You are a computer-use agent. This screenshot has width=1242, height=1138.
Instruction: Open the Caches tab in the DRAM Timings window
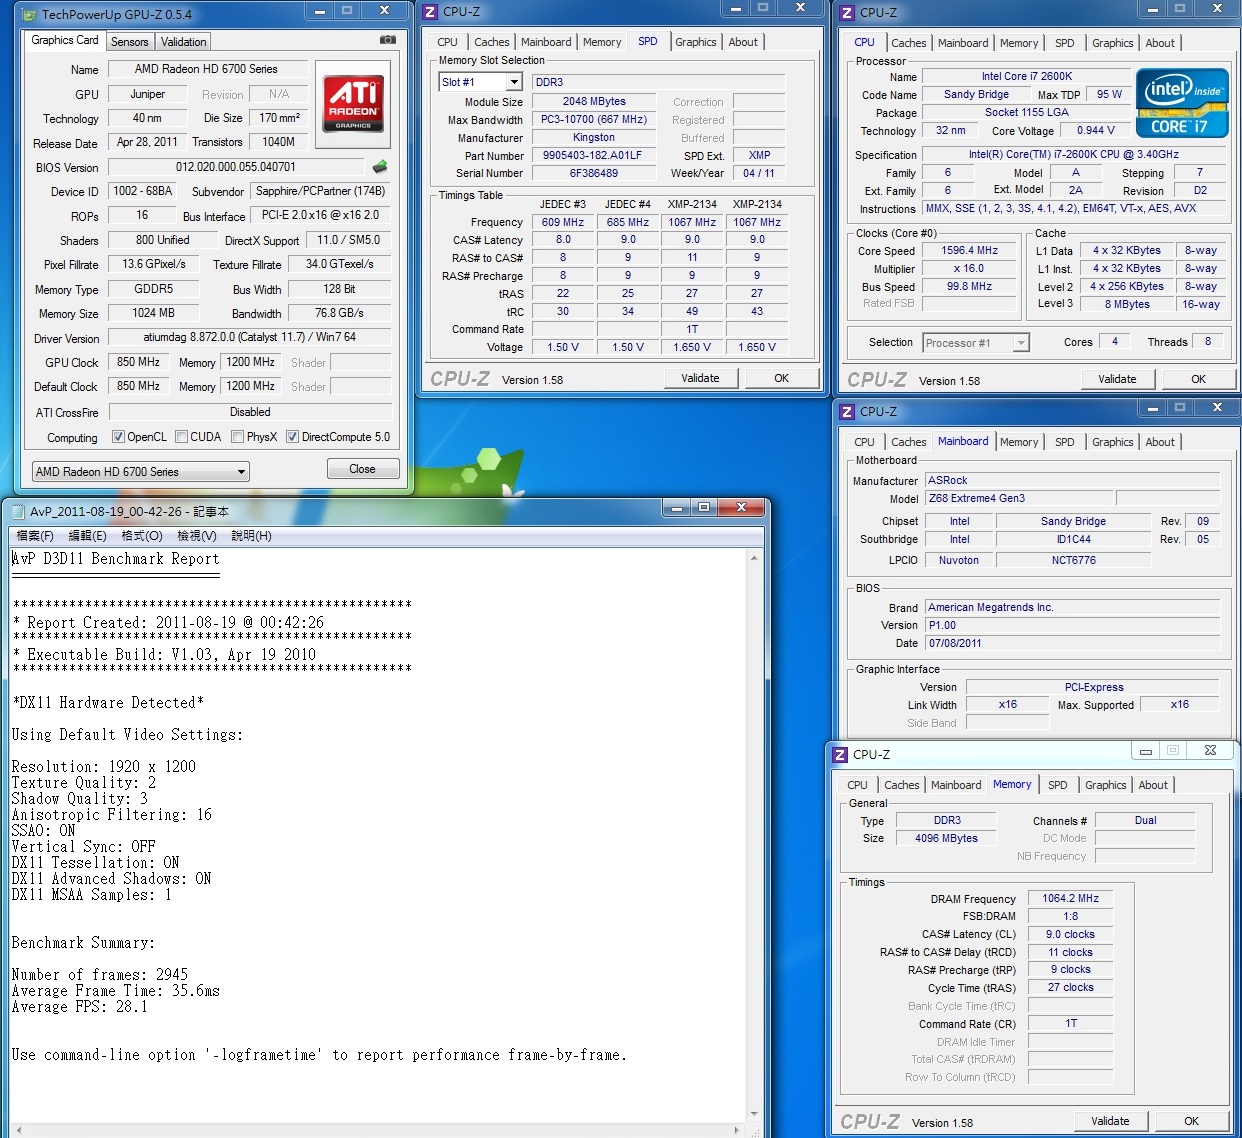[x=902, y=785]
